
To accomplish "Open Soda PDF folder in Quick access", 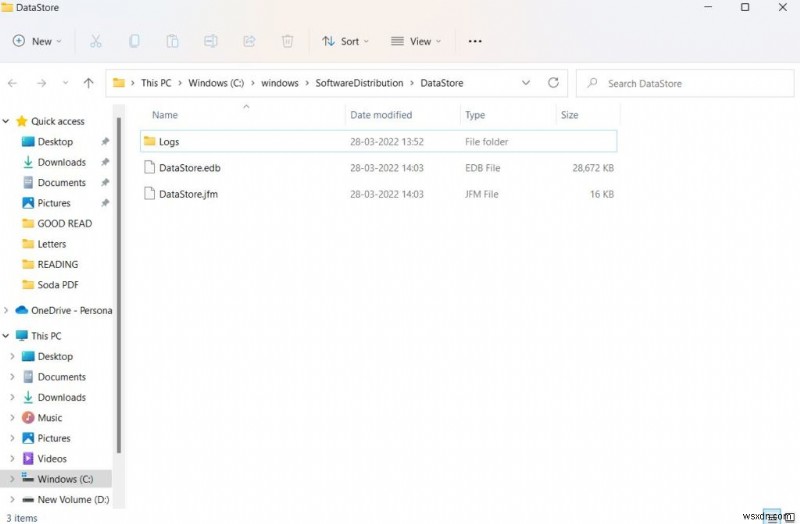I will tap(58, 285).
